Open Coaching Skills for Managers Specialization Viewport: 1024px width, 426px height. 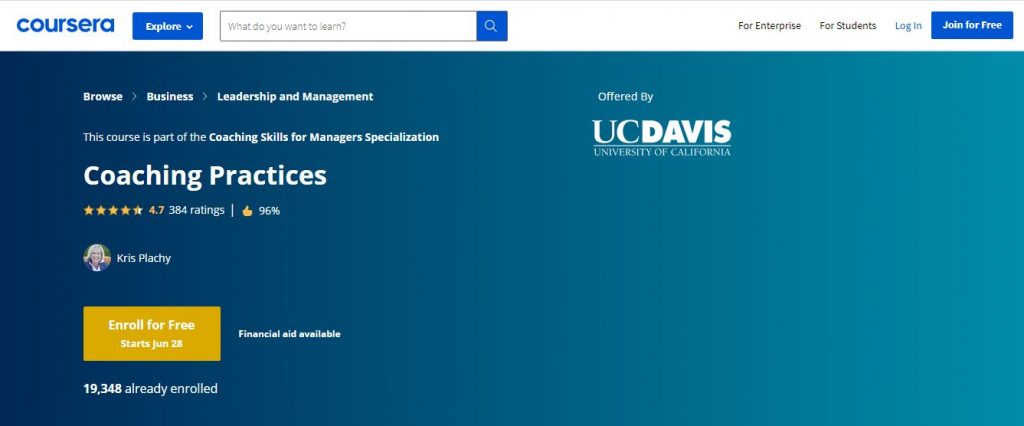324,137
